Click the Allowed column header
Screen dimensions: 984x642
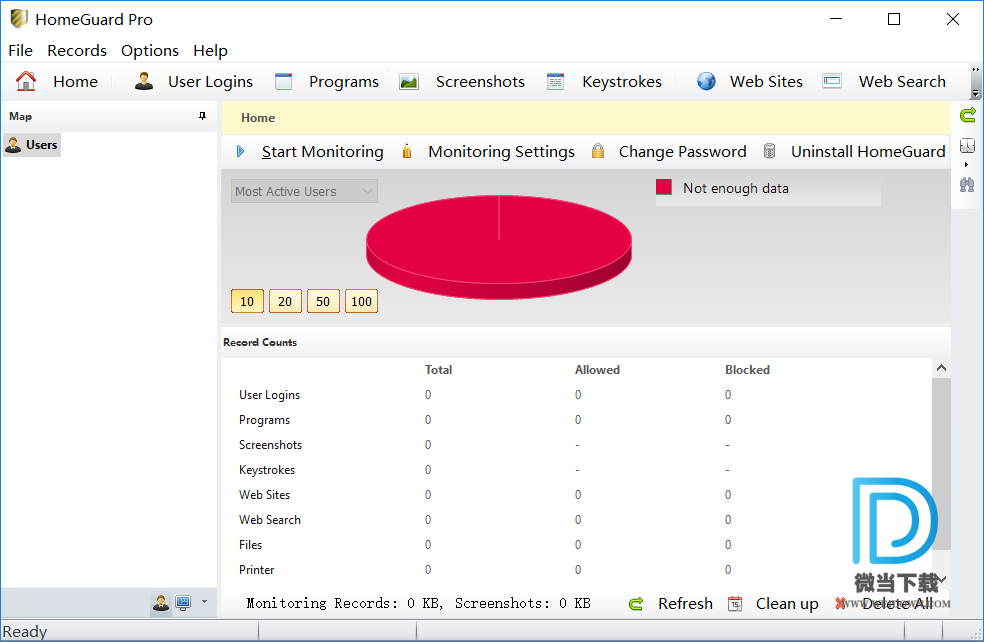coord(597,370)
